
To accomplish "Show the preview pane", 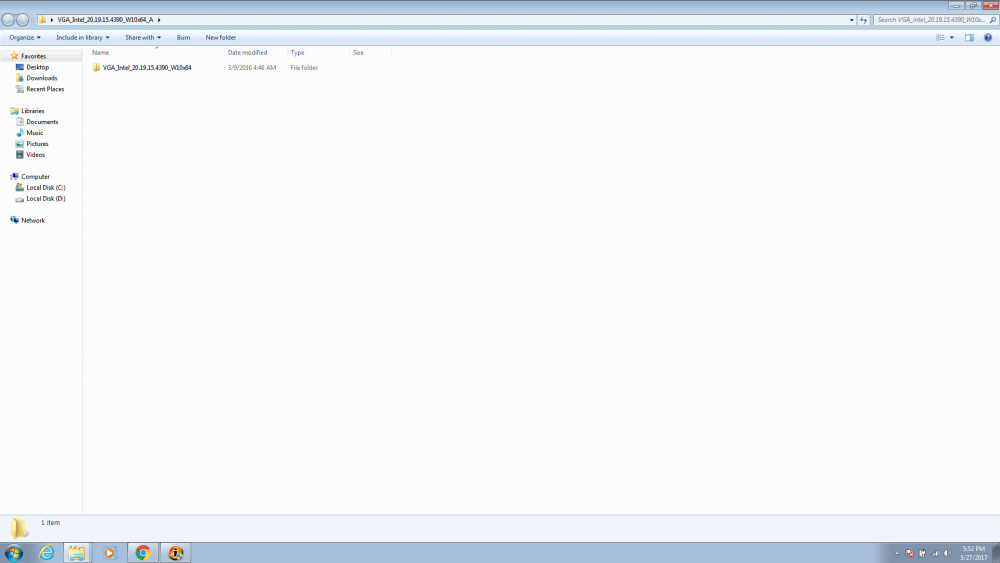I will pos(969,38).
